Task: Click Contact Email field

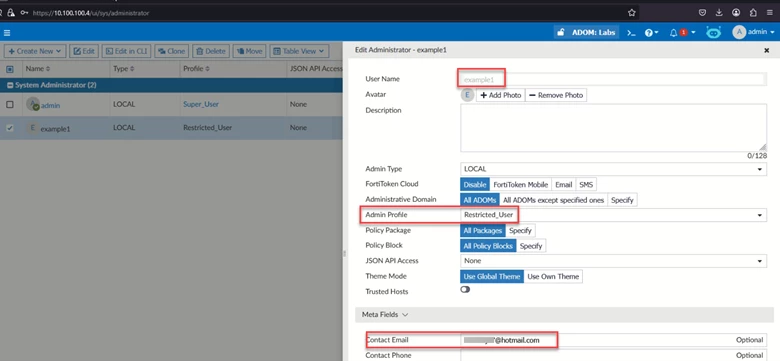Action: 613,340
